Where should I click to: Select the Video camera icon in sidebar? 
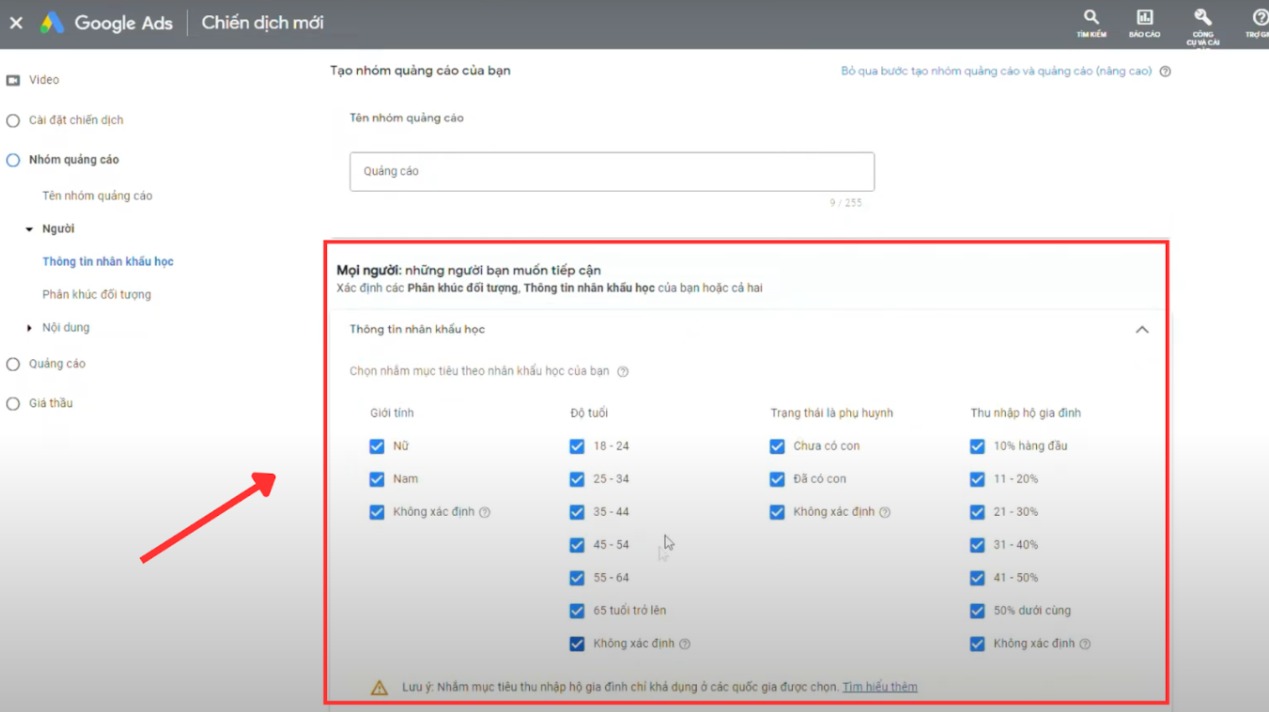click(x=15, y=79)
